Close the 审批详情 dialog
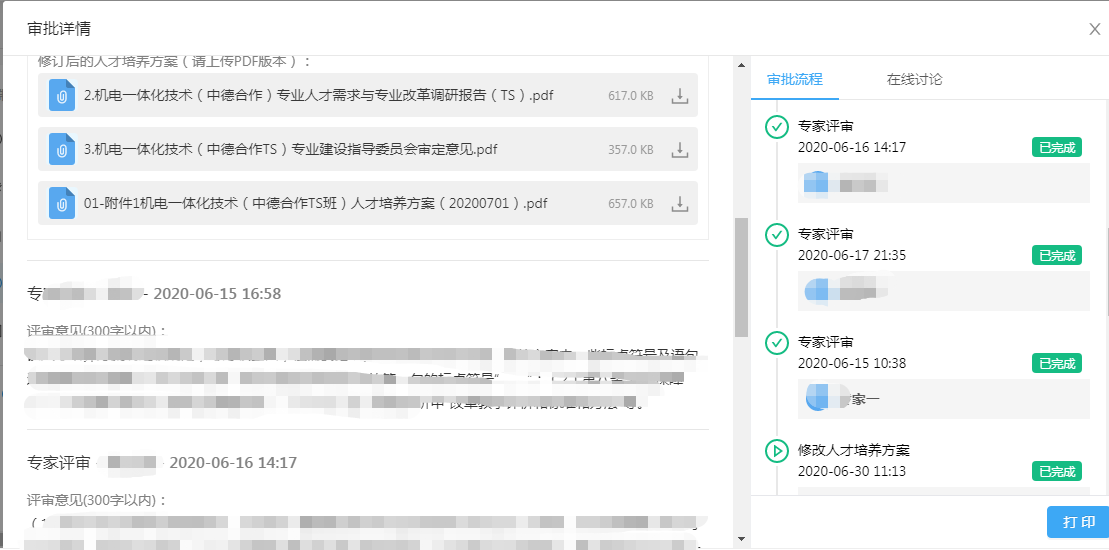The image size is (1109, 550). [x=1095, y=29]
